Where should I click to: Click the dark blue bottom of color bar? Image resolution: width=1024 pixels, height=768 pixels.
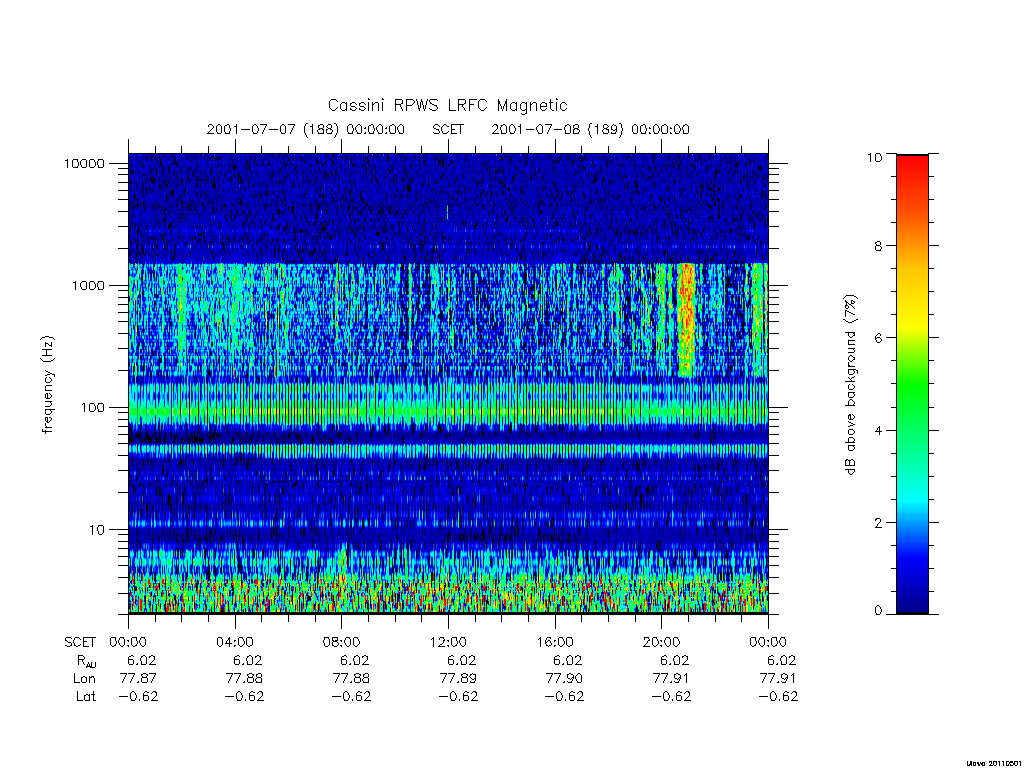tap(912, 598)
